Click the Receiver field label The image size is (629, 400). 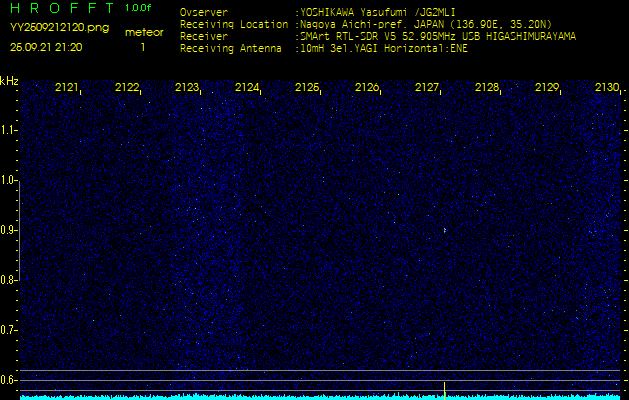tap(204, 37)
